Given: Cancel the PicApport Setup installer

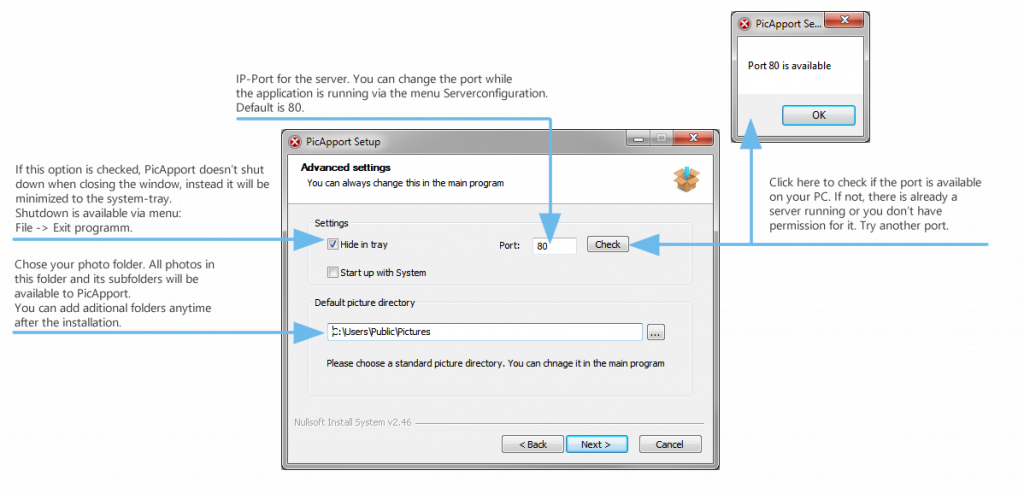Looking at the screenshot, I should (670, 444).
